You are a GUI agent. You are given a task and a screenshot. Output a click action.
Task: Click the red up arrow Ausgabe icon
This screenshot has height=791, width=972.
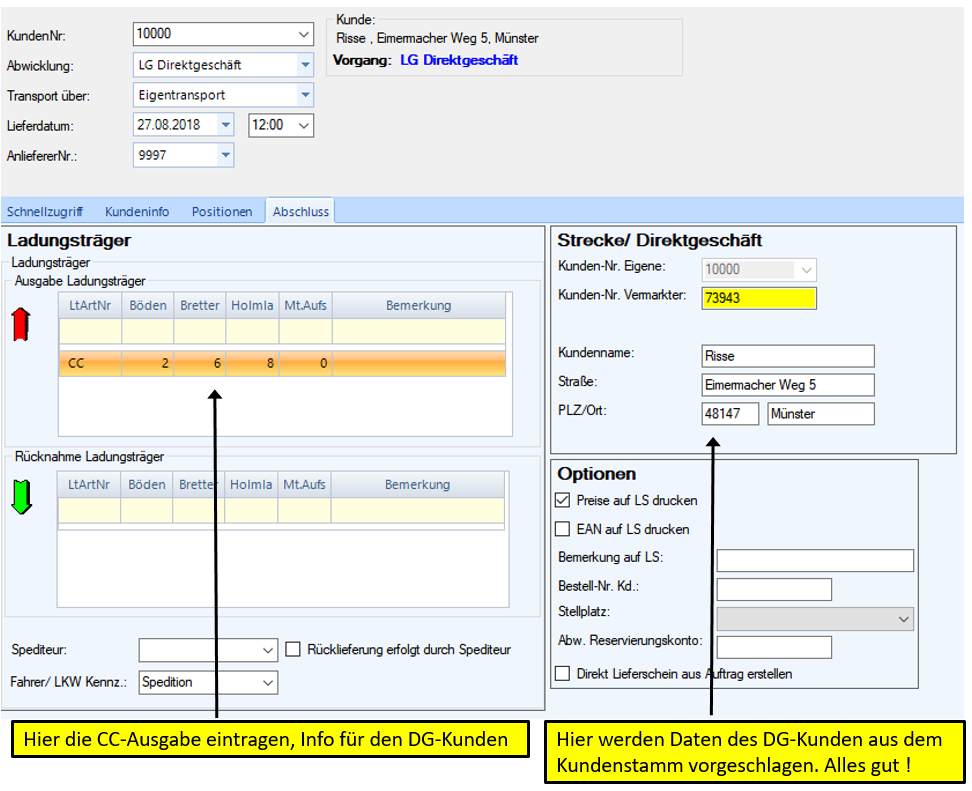point(23,326)
